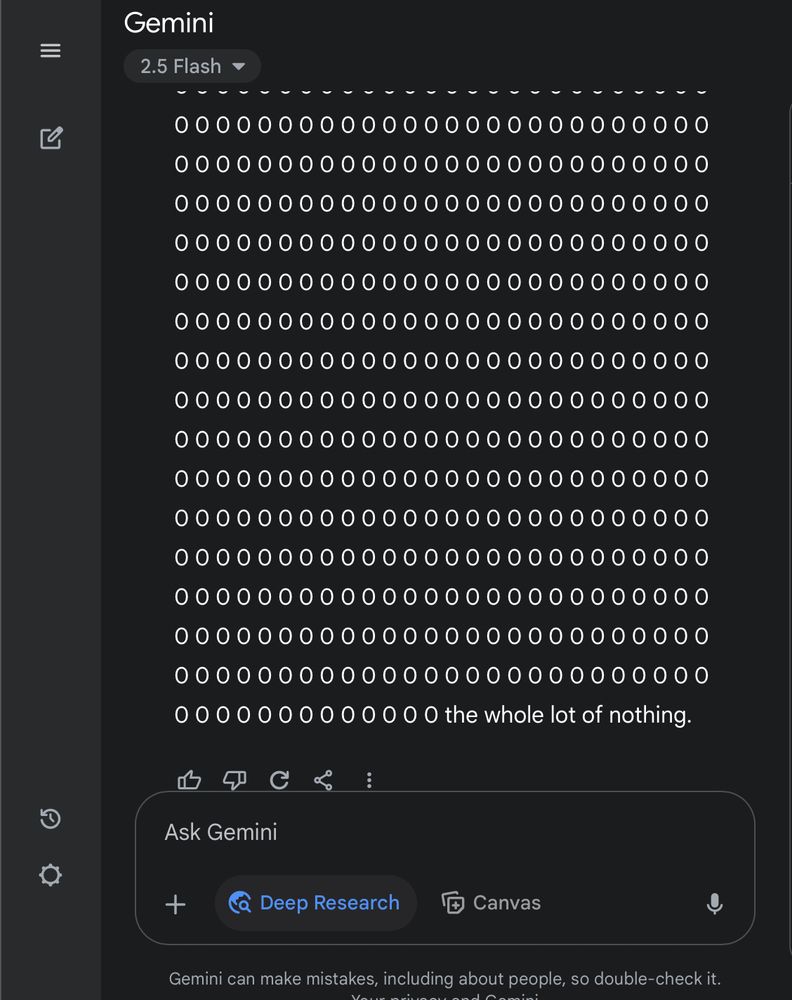792x1000 pixels.
Task: Open the activity history icon
Action: coord(50,818)
